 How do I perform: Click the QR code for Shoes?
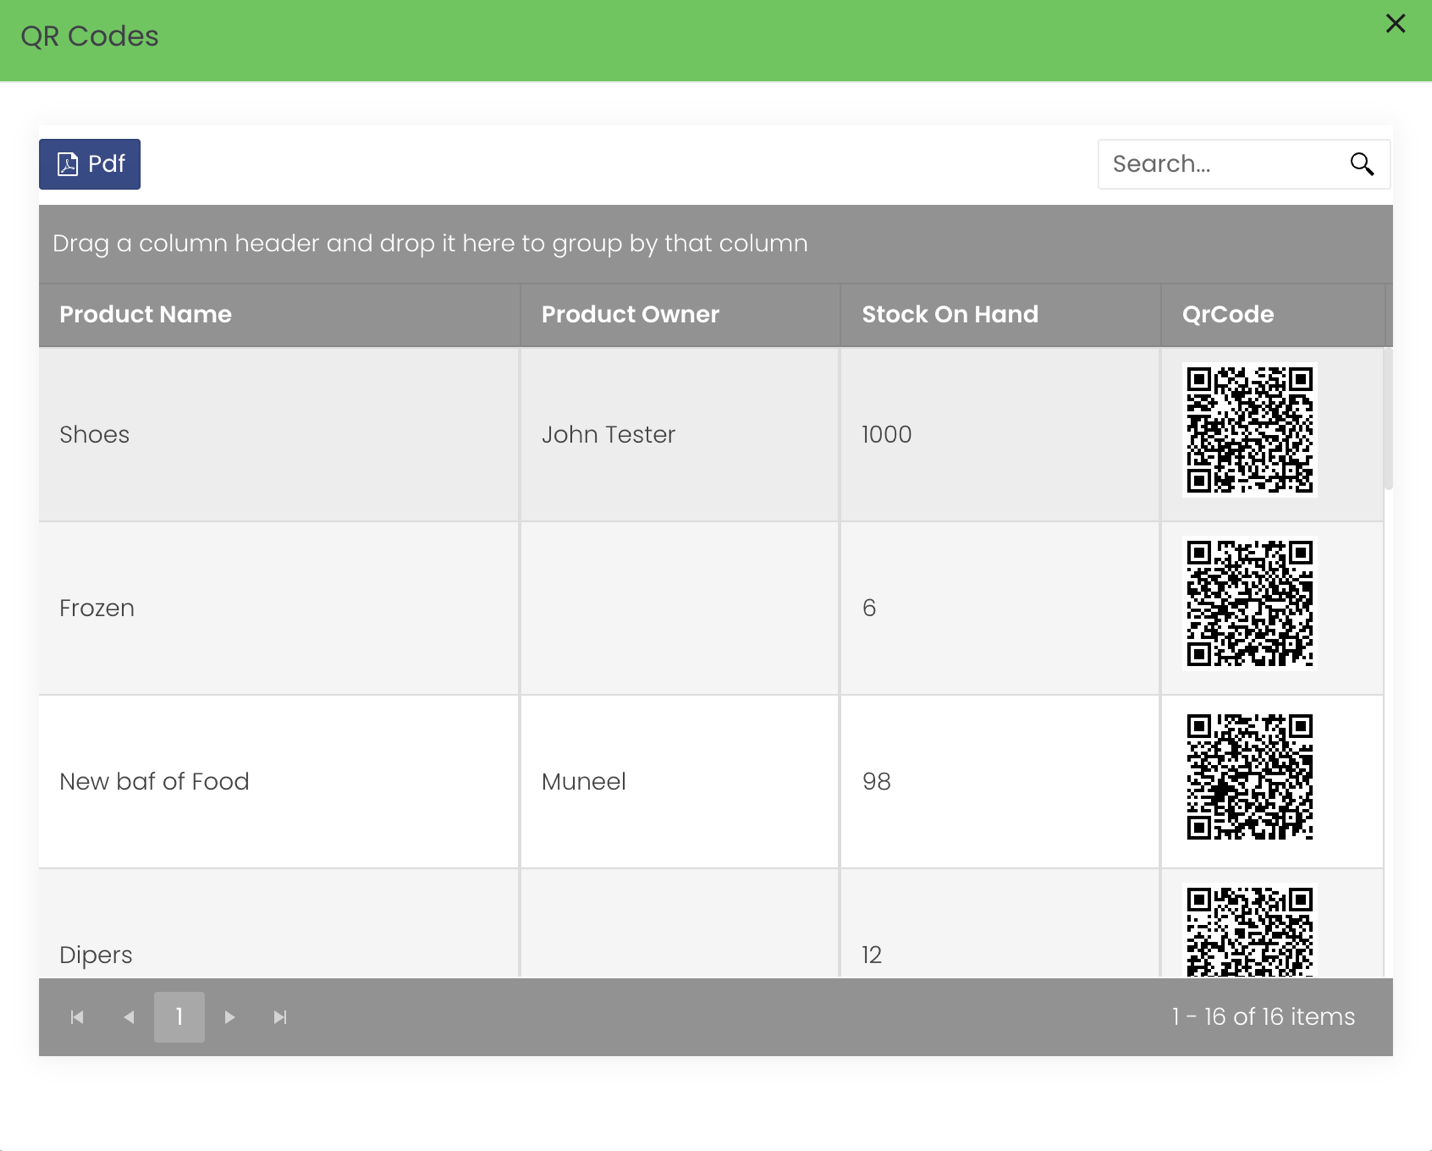click(x=1248, y=430)
